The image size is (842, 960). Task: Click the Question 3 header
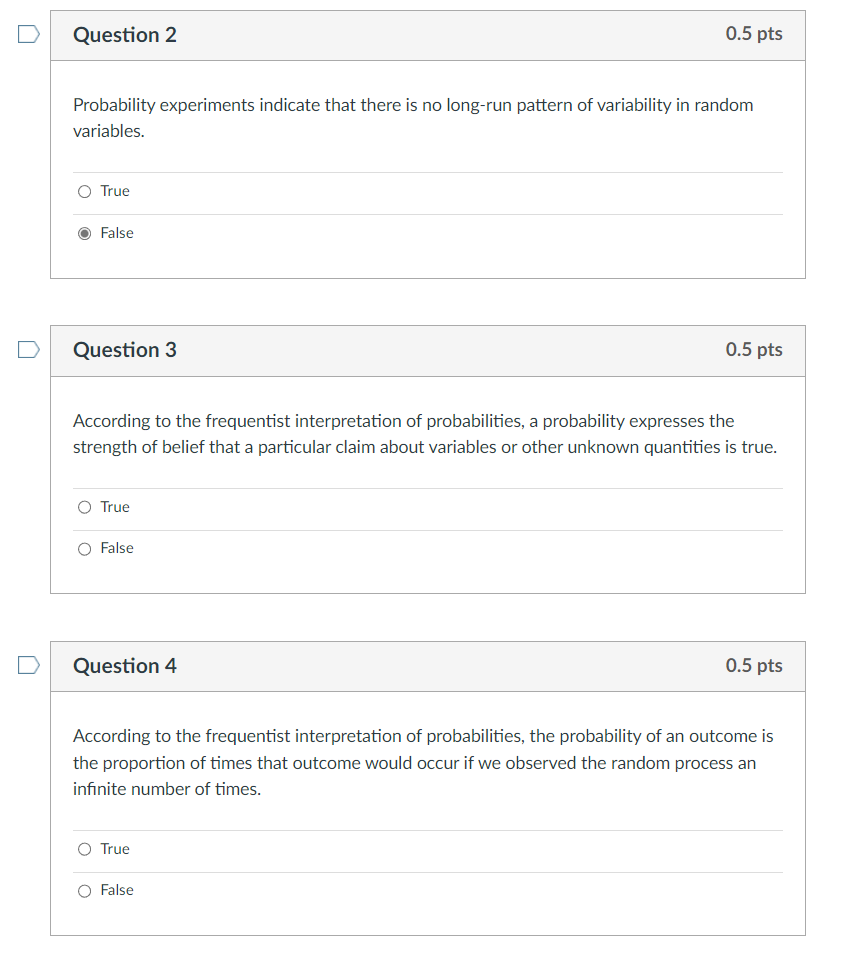[x=125, y=350]
